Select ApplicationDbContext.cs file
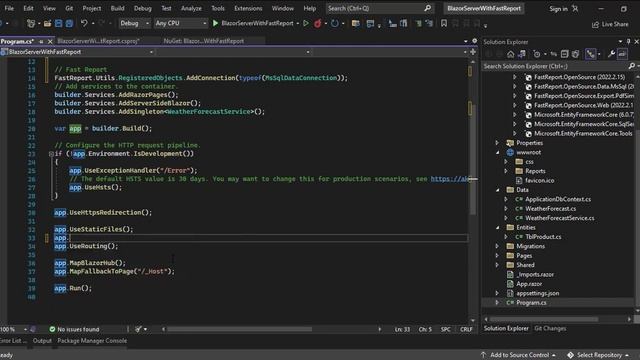 coord(558,199)
